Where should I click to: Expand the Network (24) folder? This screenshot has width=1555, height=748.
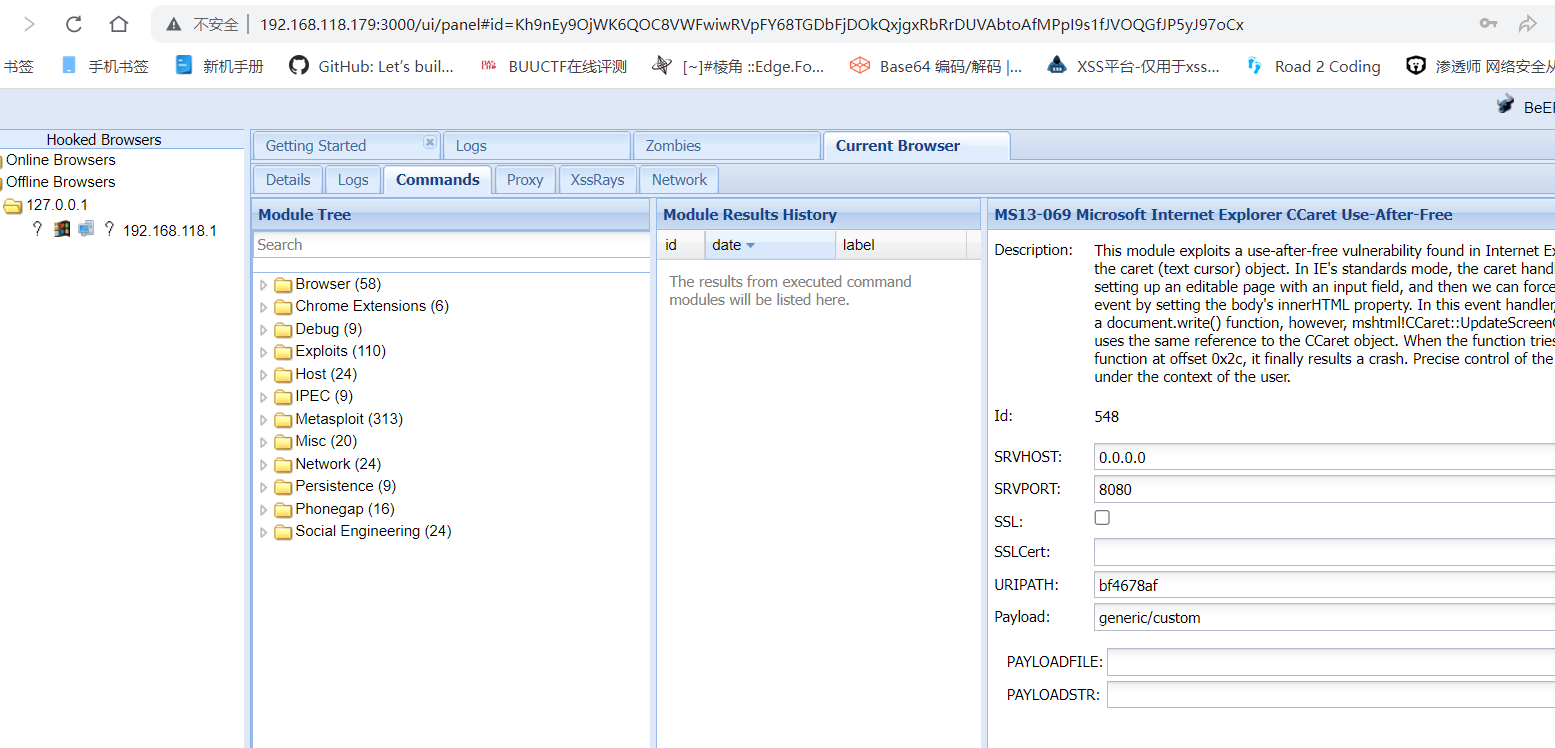(264, 465)
